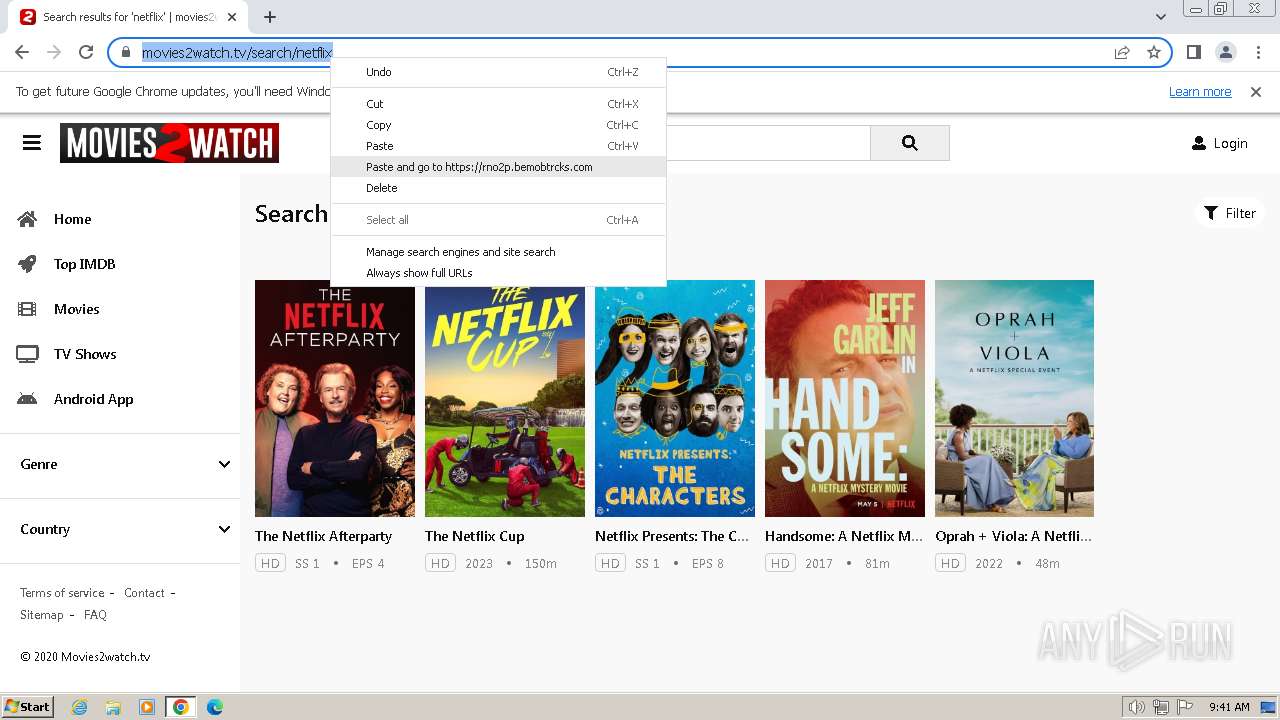Click the browser back arrow
The height and width of the screenshot is (720, 1280).
pyautogui.click(x=22, y=52)
